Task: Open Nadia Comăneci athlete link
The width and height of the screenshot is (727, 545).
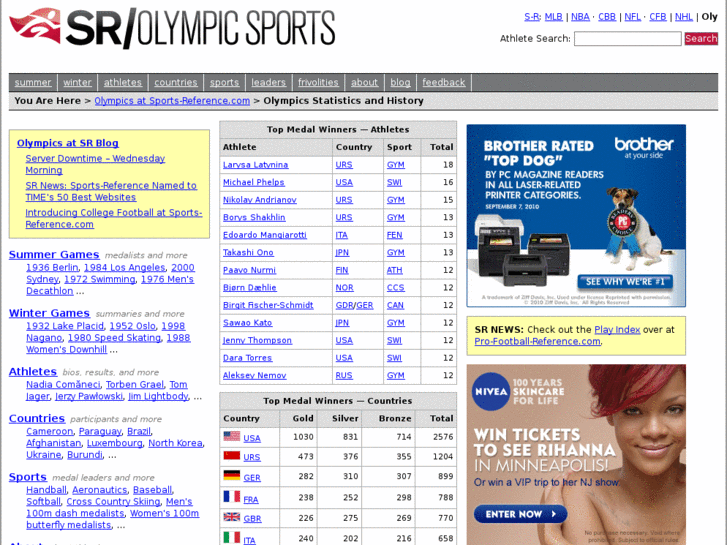Action: 63,385
